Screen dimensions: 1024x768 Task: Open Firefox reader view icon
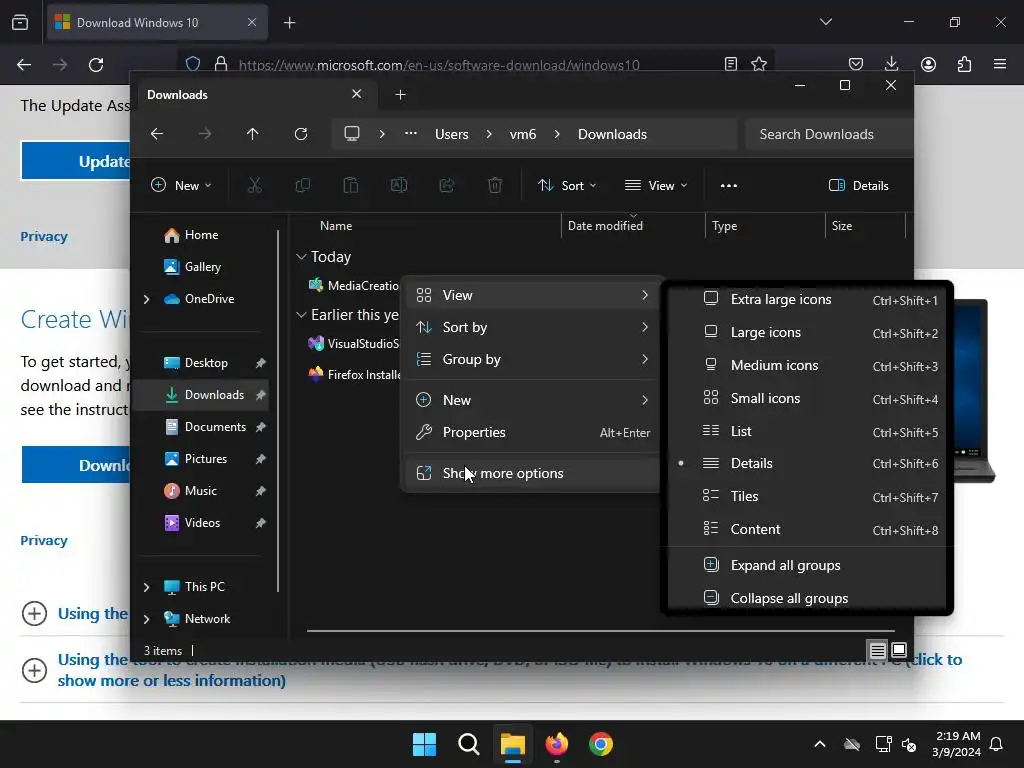pyautogui.click(x=731, y=64)
